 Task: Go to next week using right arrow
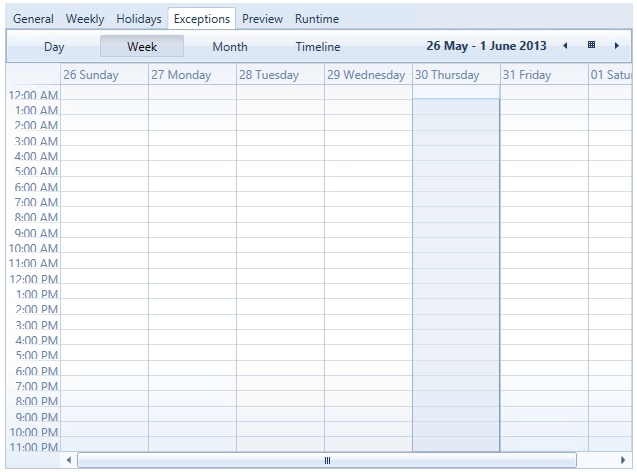click(x=616, y=46)
